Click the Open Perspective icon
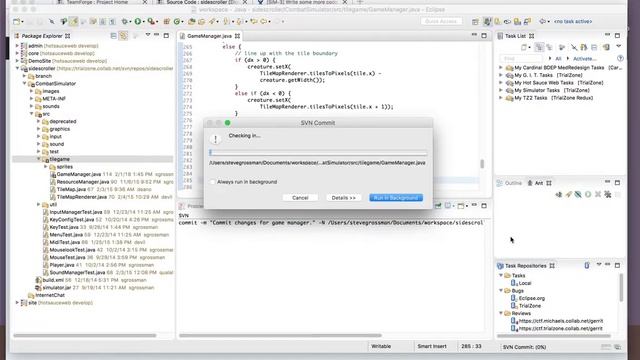The image size is (640, 360). (x=476, y=21)
